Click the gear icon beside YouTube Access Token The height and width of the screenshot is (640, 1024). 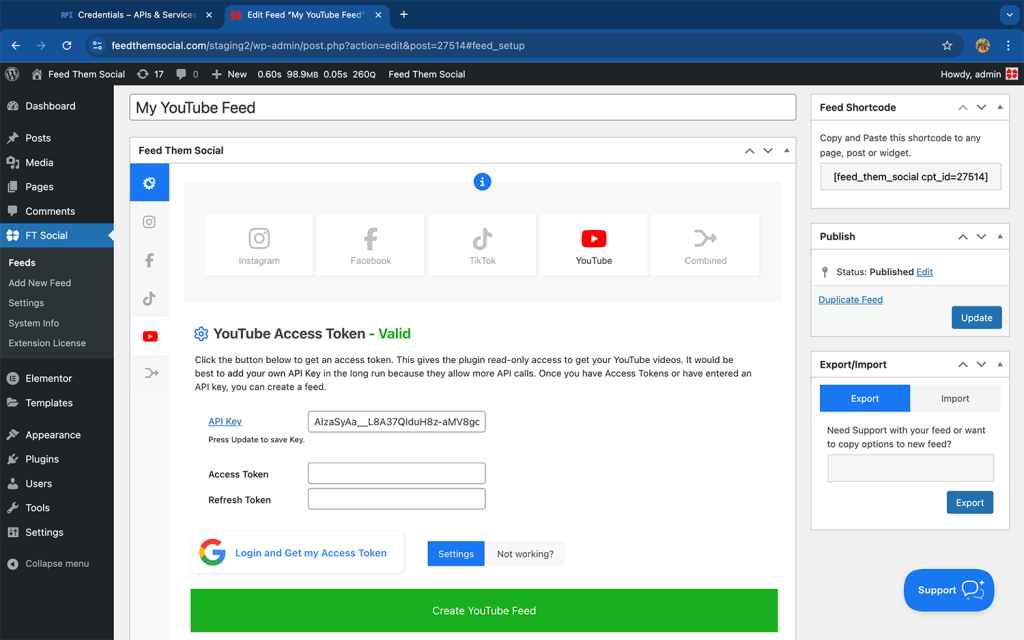click(201, 334)
